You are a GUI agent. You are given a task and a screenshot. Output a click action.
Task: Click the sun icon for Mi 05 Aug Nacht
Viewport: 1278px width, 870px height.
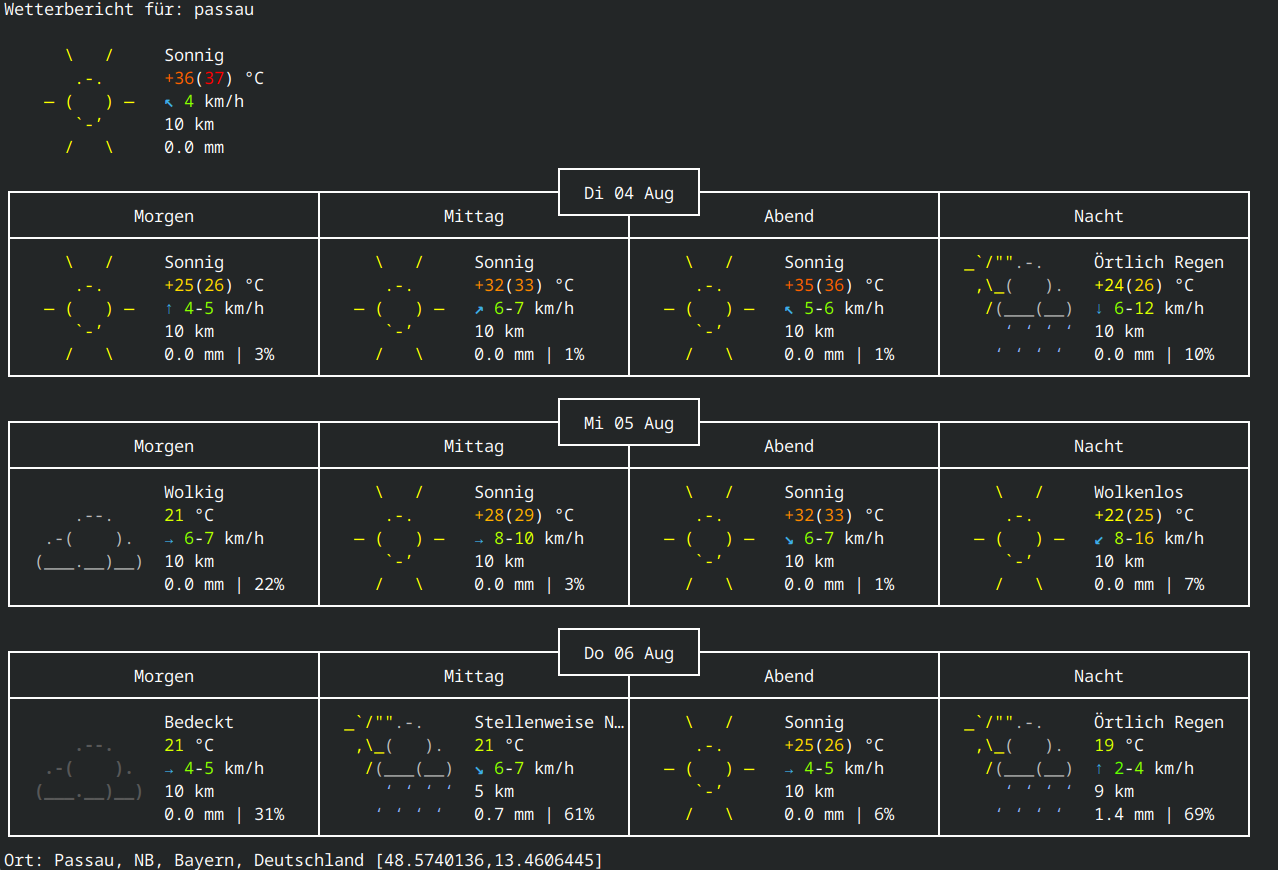click(1019, 539)
